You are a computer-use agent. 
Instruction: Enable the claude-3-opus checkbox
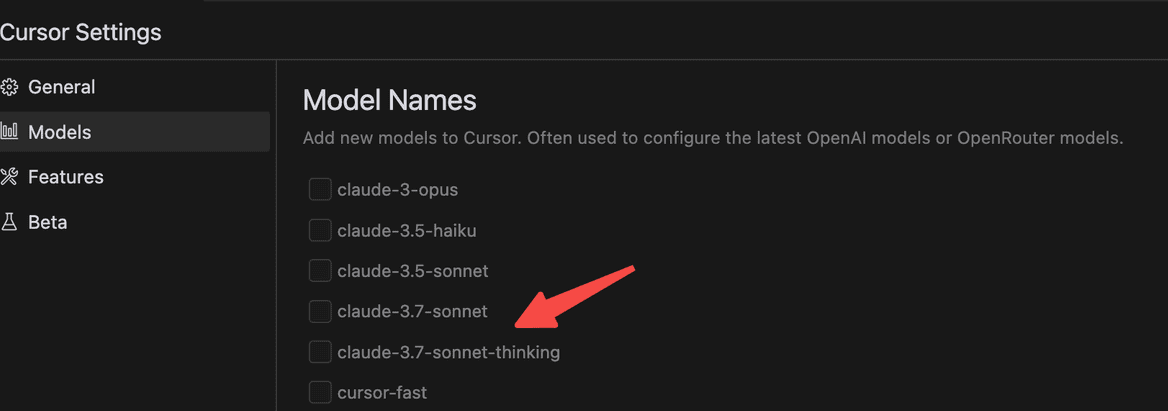click(320, 190)
